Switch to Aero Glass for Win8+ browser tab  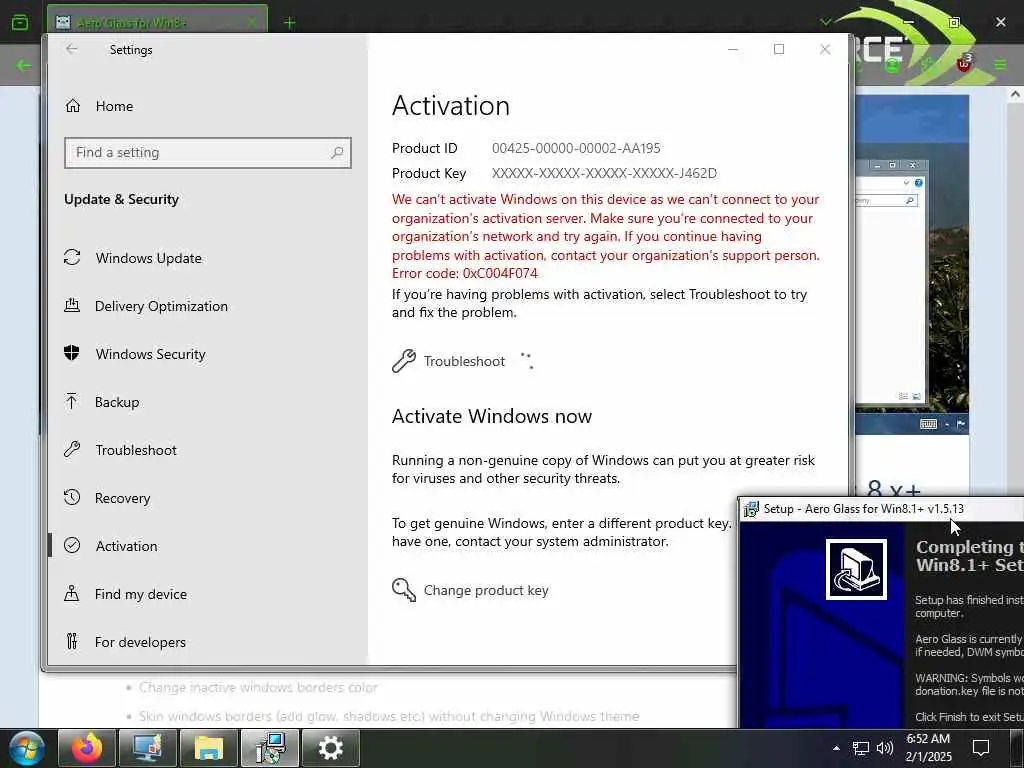(157, 22)
